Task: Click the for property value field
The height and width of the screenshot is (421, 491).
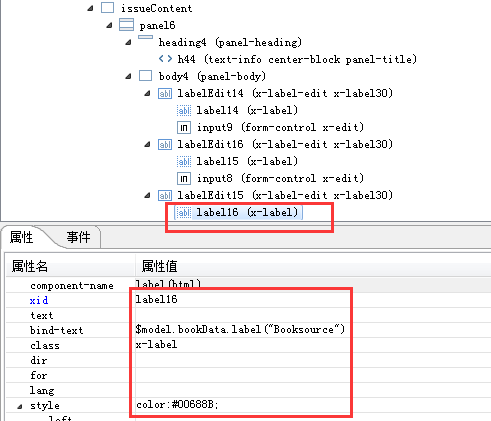Action: coord(313,375)
